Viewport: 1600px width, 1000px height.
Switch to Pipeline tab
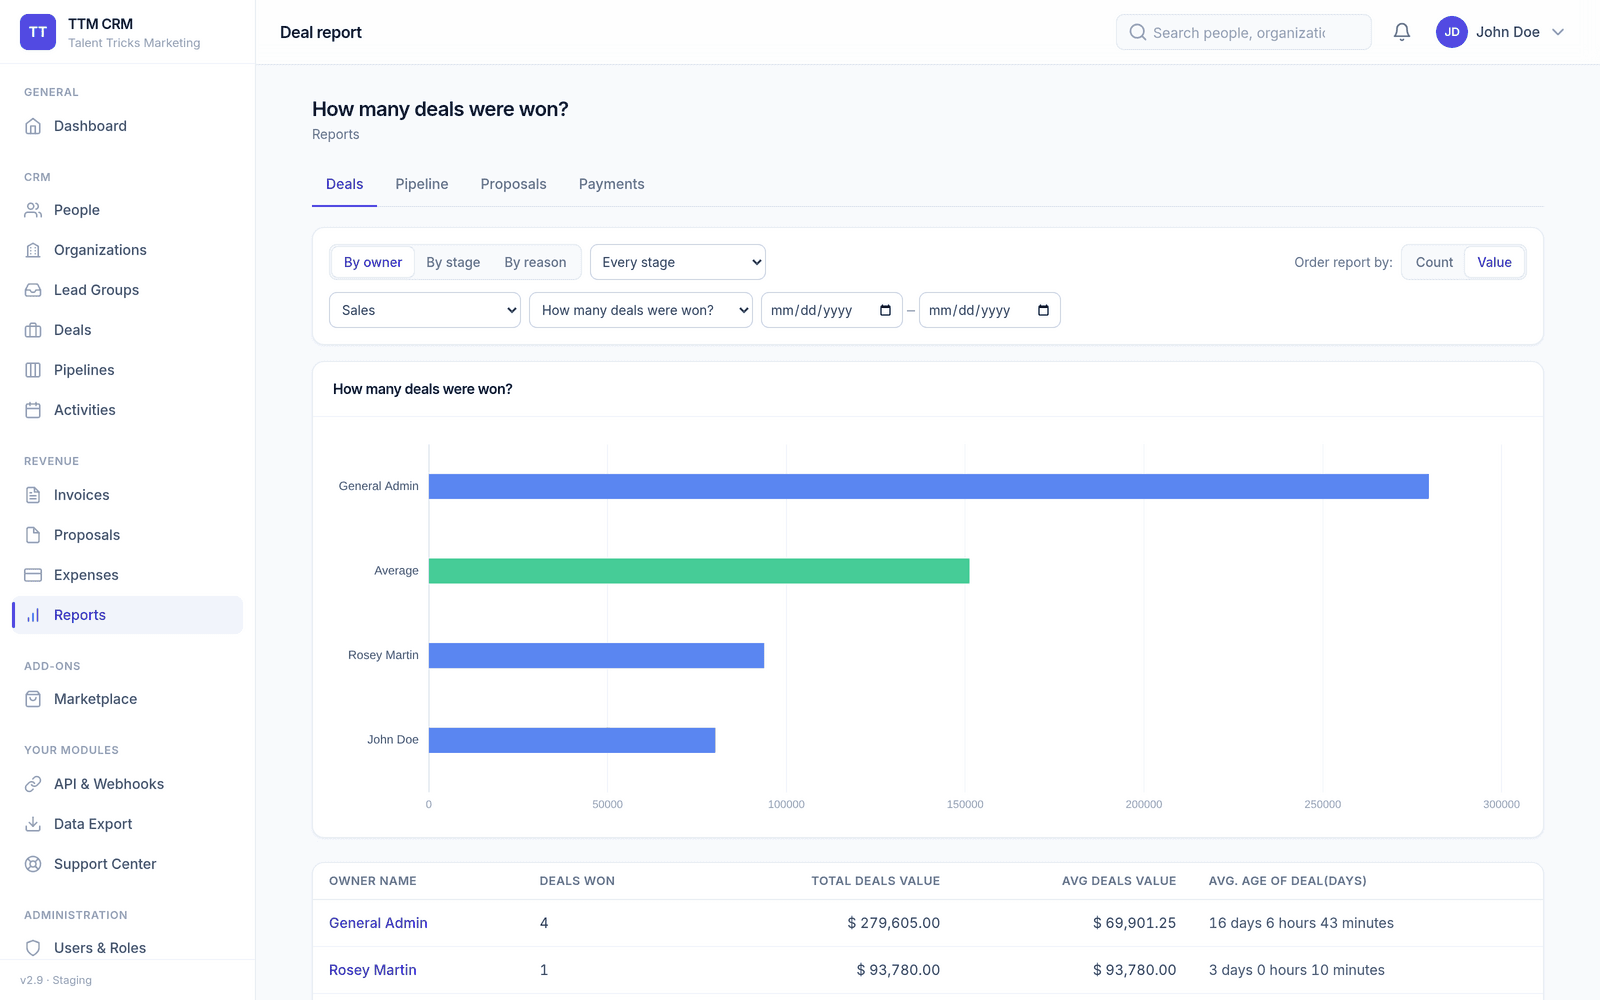click(x=422, y=184)
